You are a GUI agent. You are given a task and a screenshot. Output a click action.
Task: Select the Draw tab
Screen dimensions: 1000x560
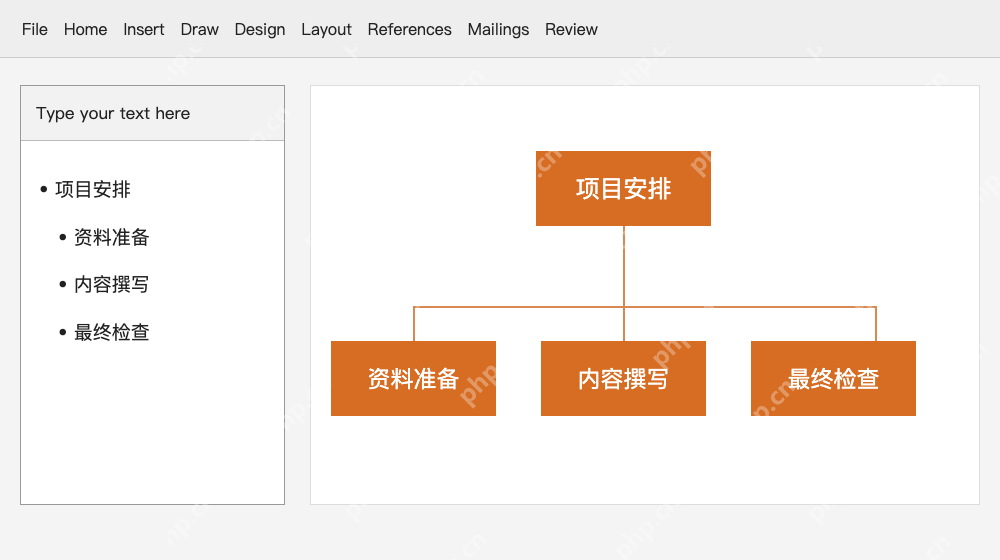pyautogui.click(x=200, y=29)
